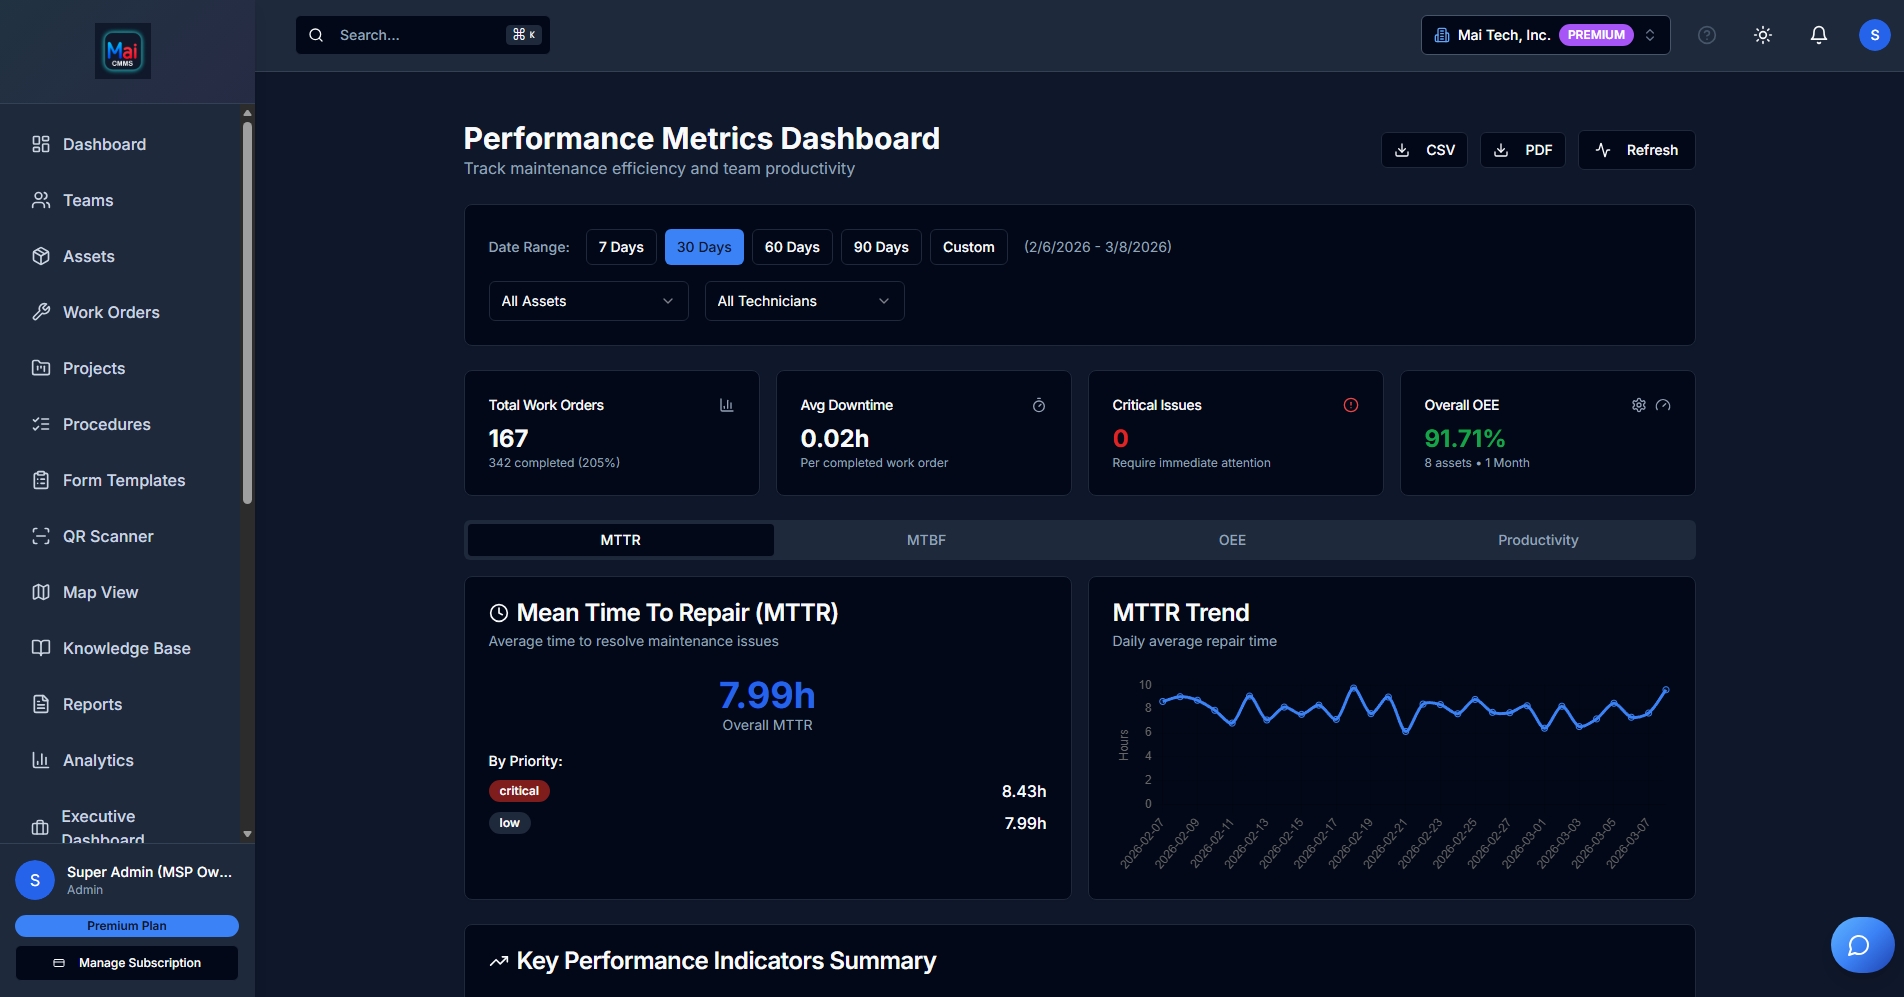Switch to the Productivity tab
The height and width of the screenshot is (997, 1904).
(x=1537, y=540)
